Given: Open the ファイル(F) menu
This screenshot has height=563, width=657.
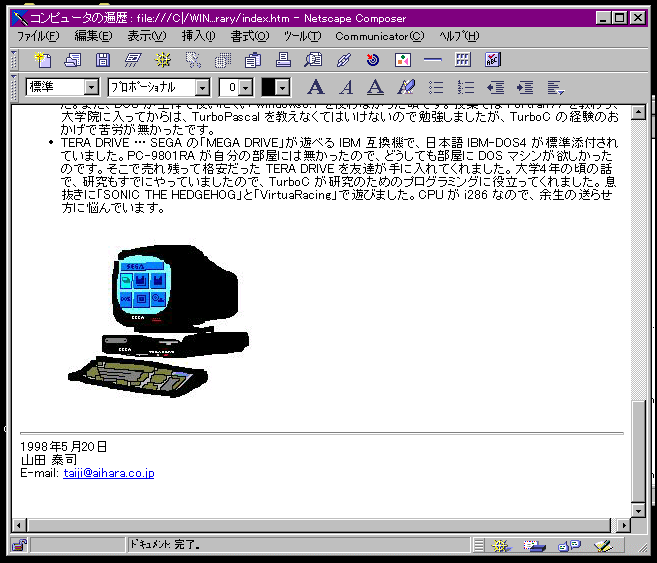Looking at the screenshot, I should pos(38,36).
